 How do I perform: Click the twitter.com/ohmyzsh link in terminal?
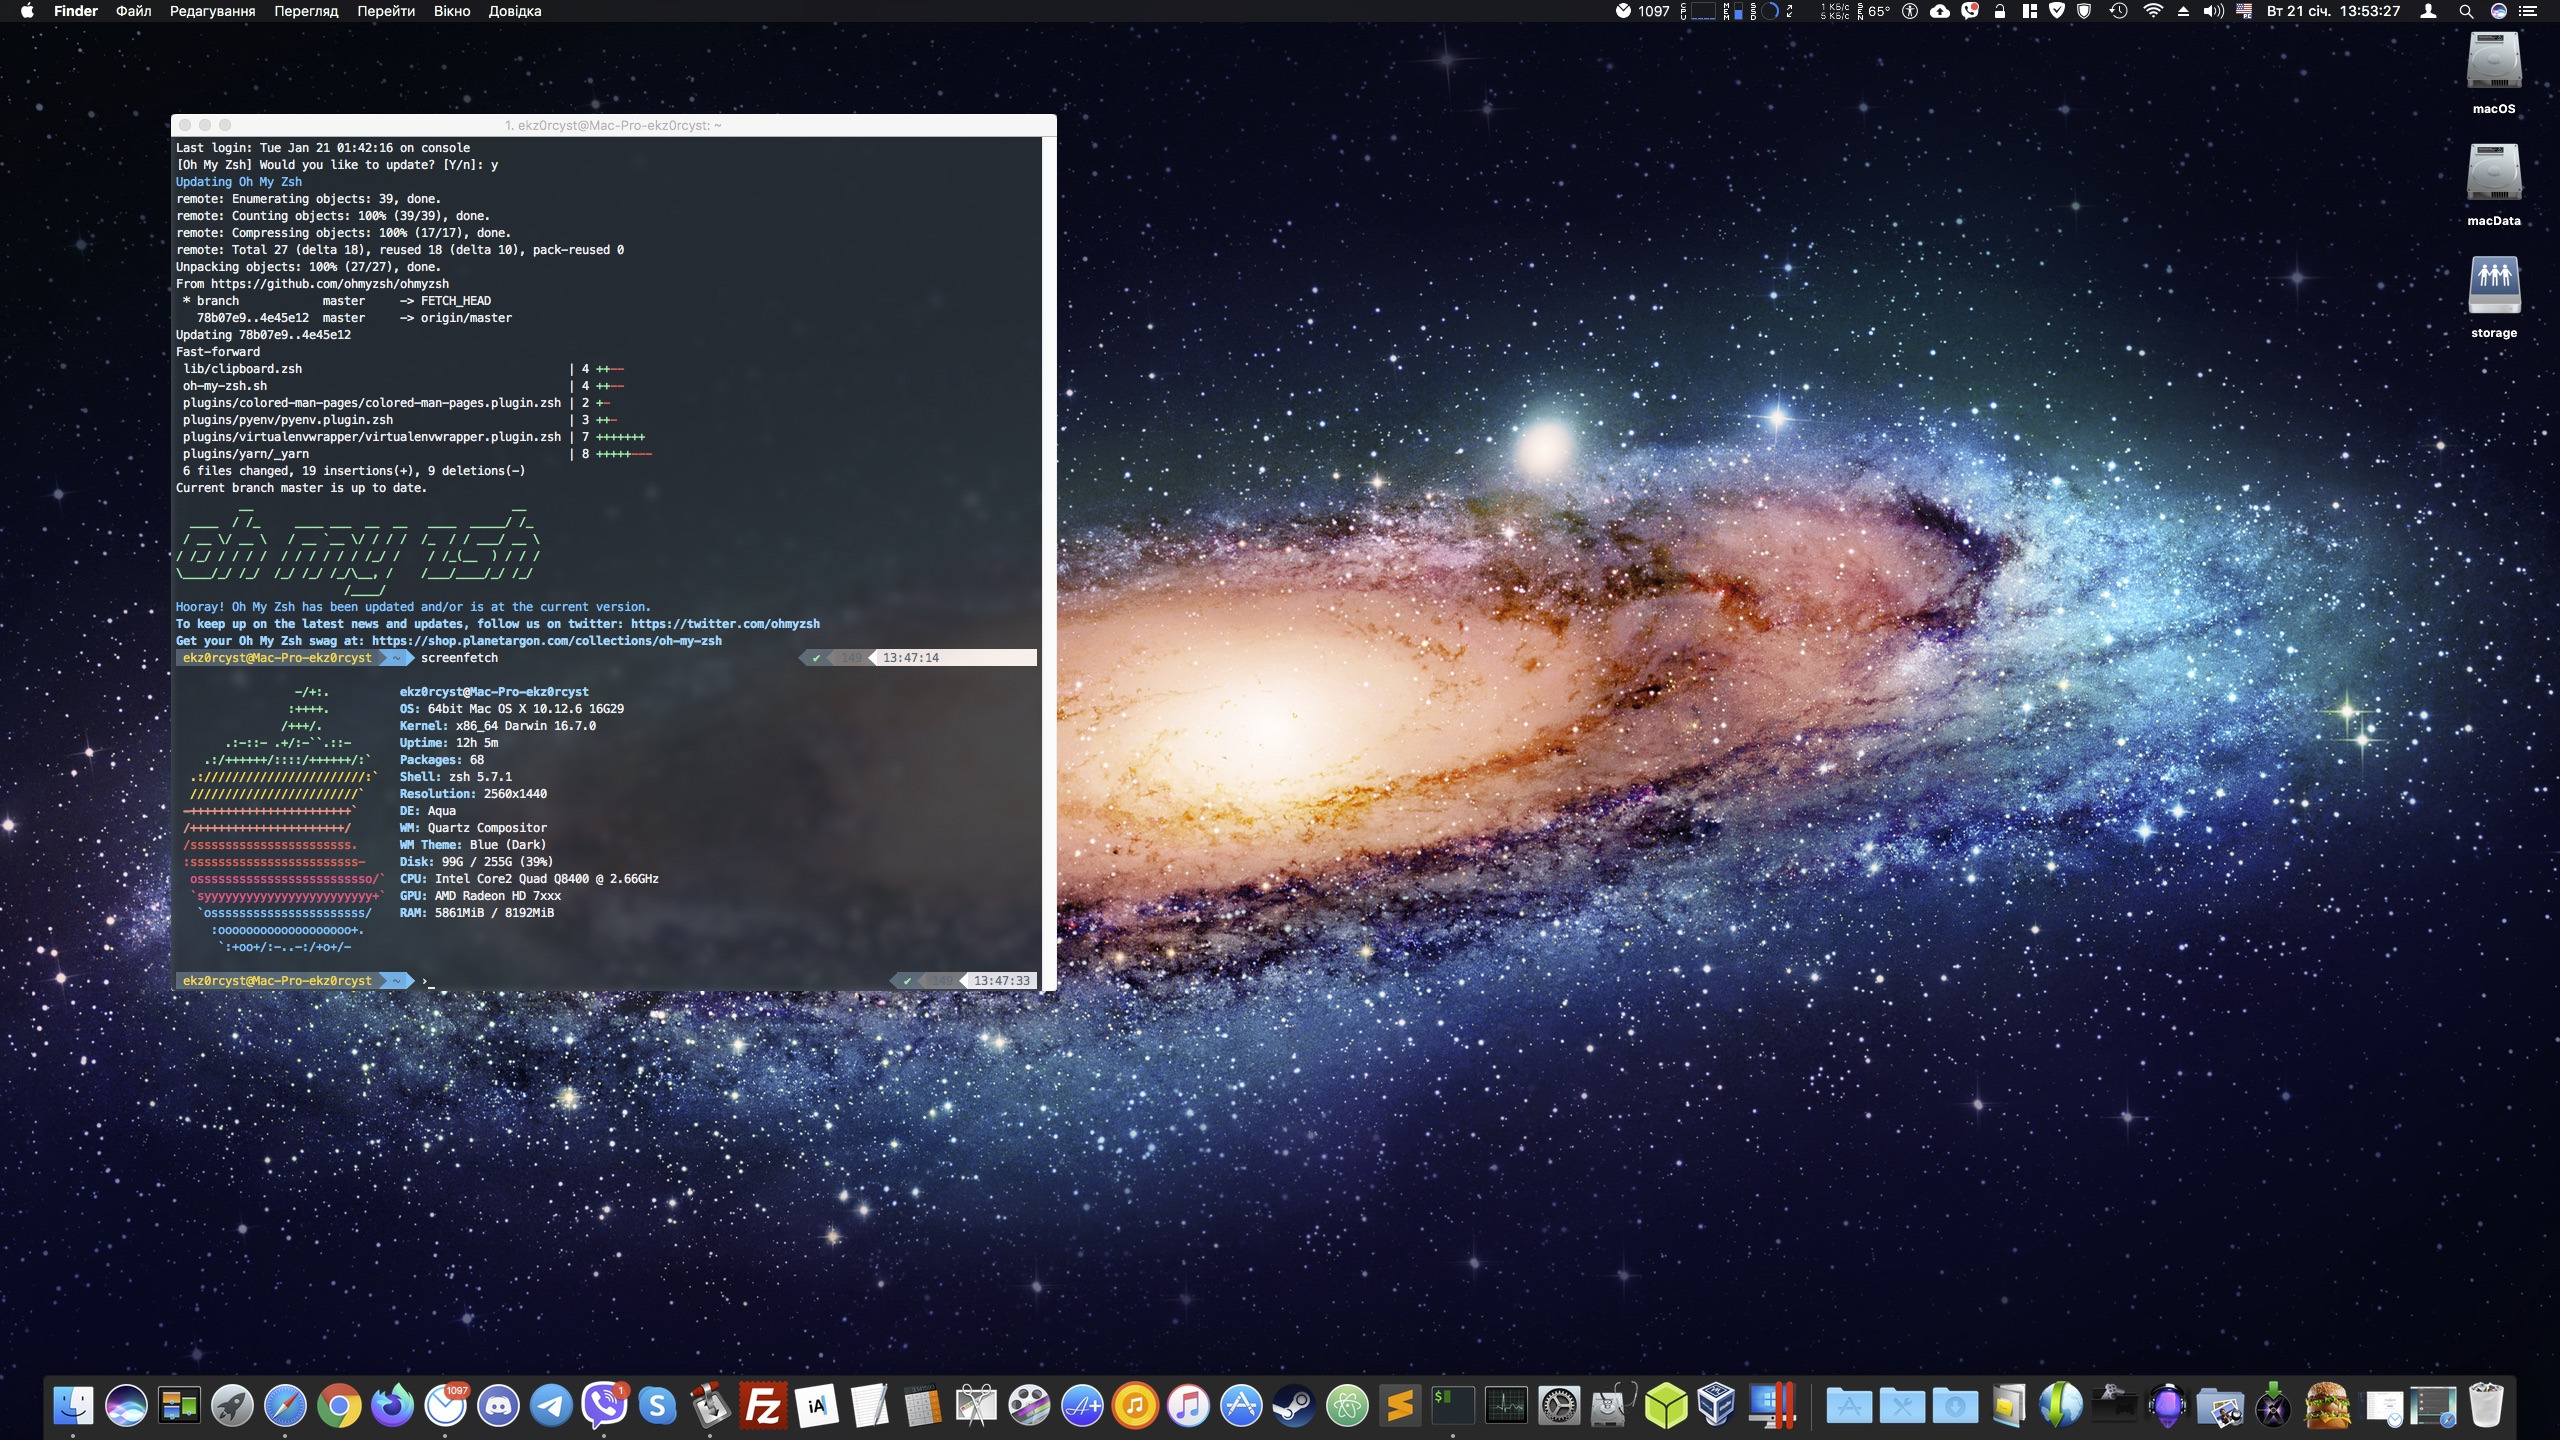pos(725,624)
